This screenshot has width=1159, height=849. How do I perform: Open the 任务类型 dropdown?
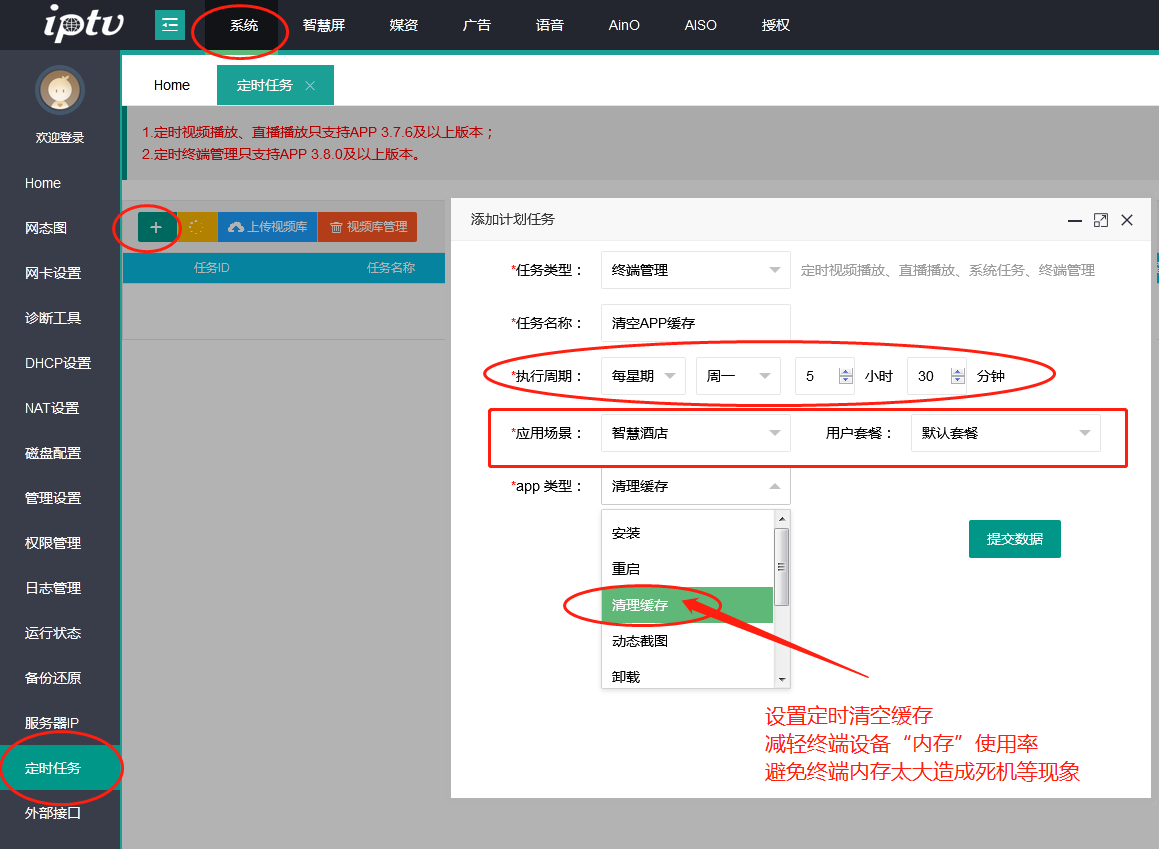pos(695,270)
